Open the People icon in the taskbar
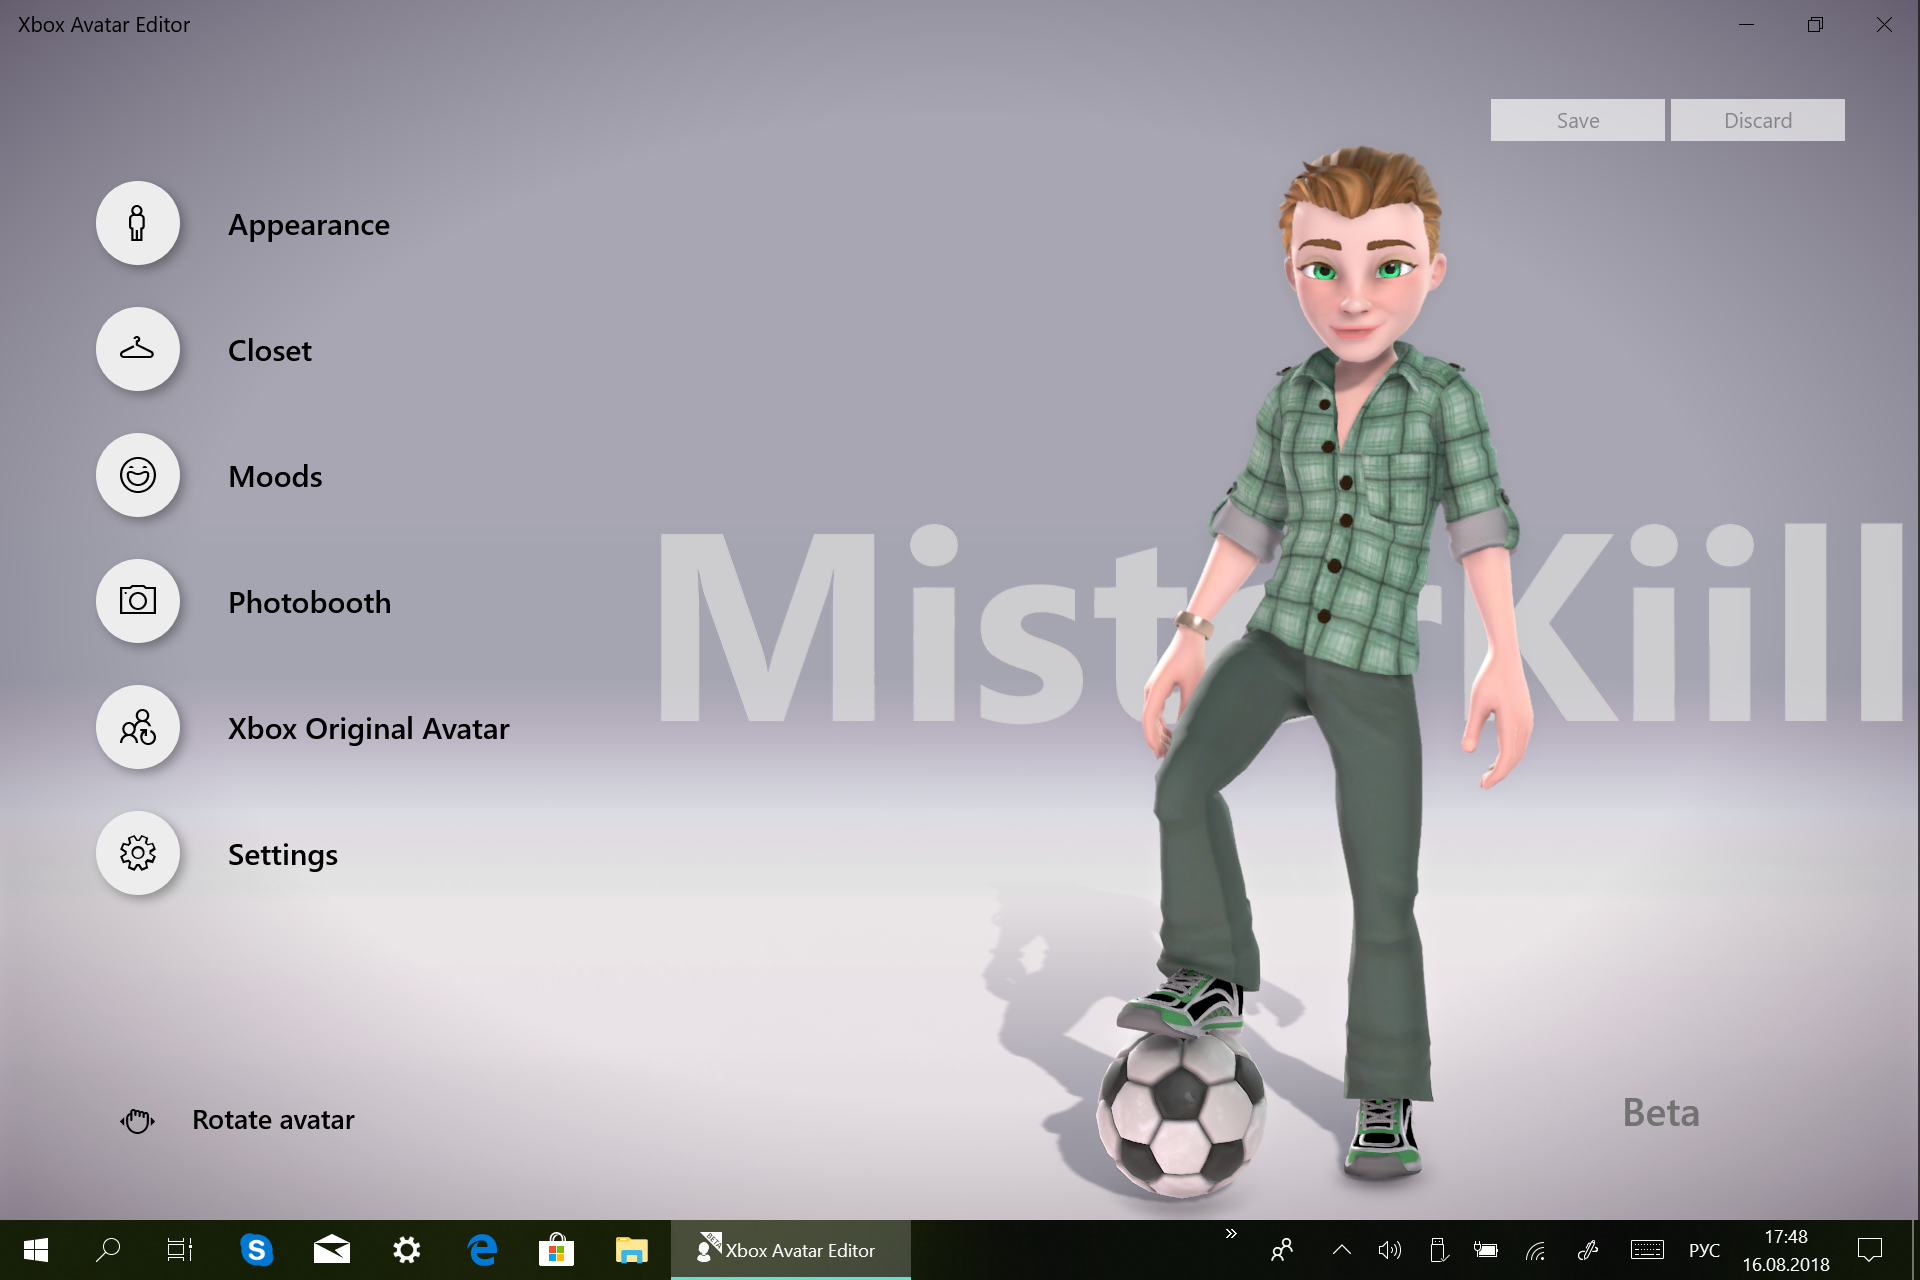Viewport: 1920px width, 1280px height. (x=1282, y=1250)
